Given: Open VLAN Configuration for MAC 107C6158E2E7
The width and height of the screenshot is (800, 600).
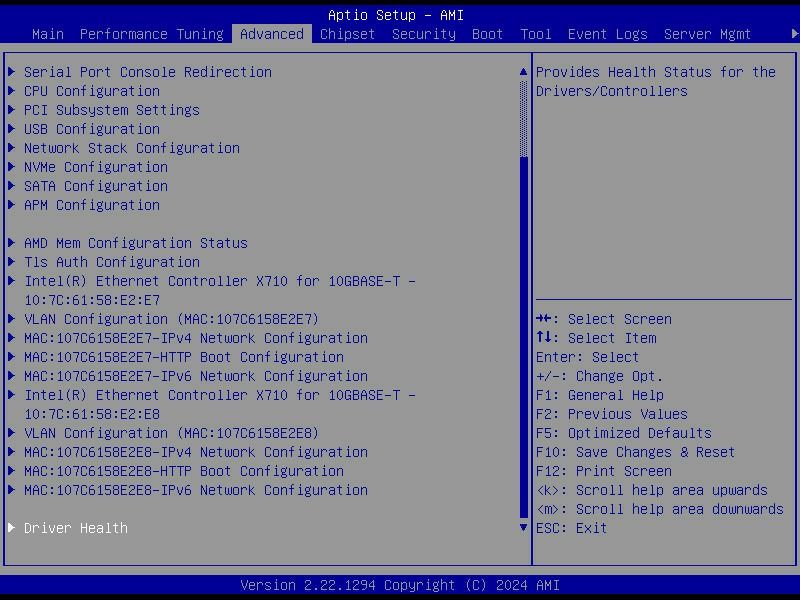Looking at the screenshot, I should point(171,319).
